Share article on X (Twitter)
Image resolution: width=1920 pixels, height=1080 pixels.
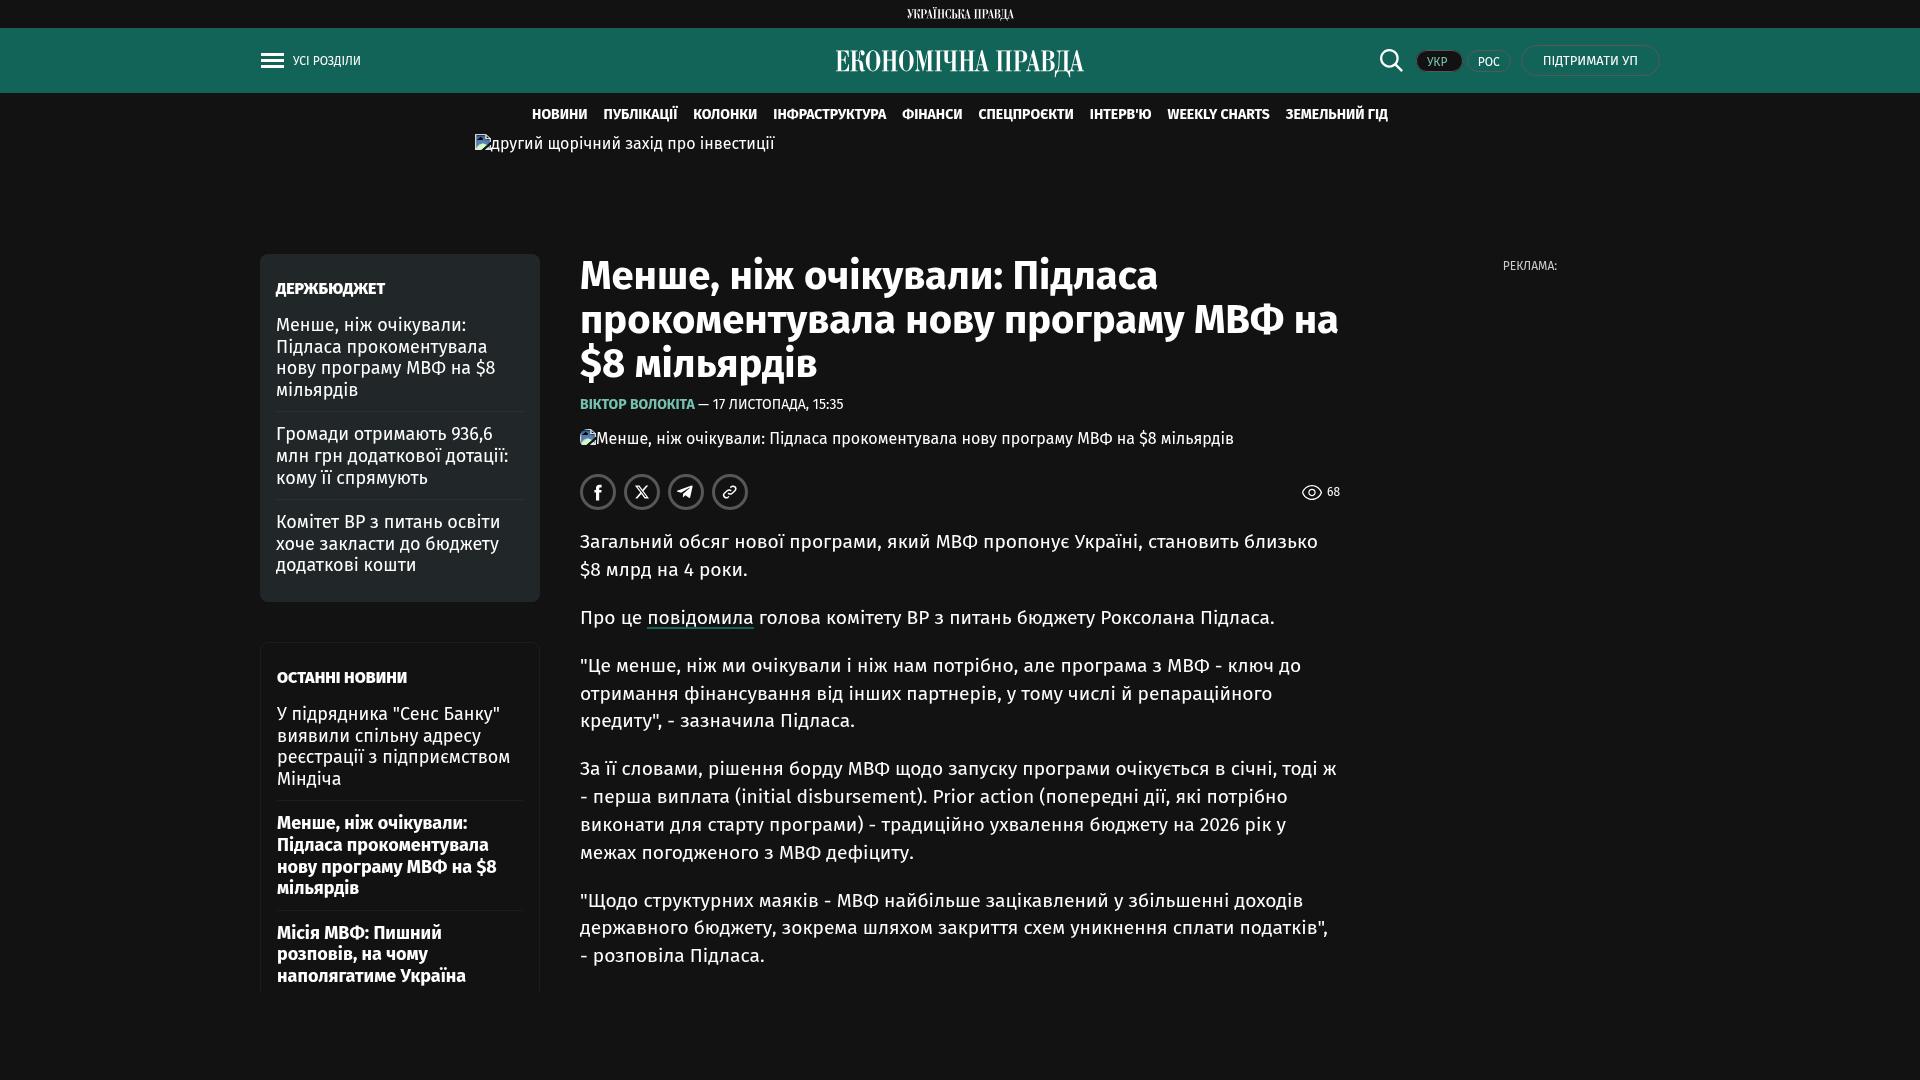click(642, 492)
